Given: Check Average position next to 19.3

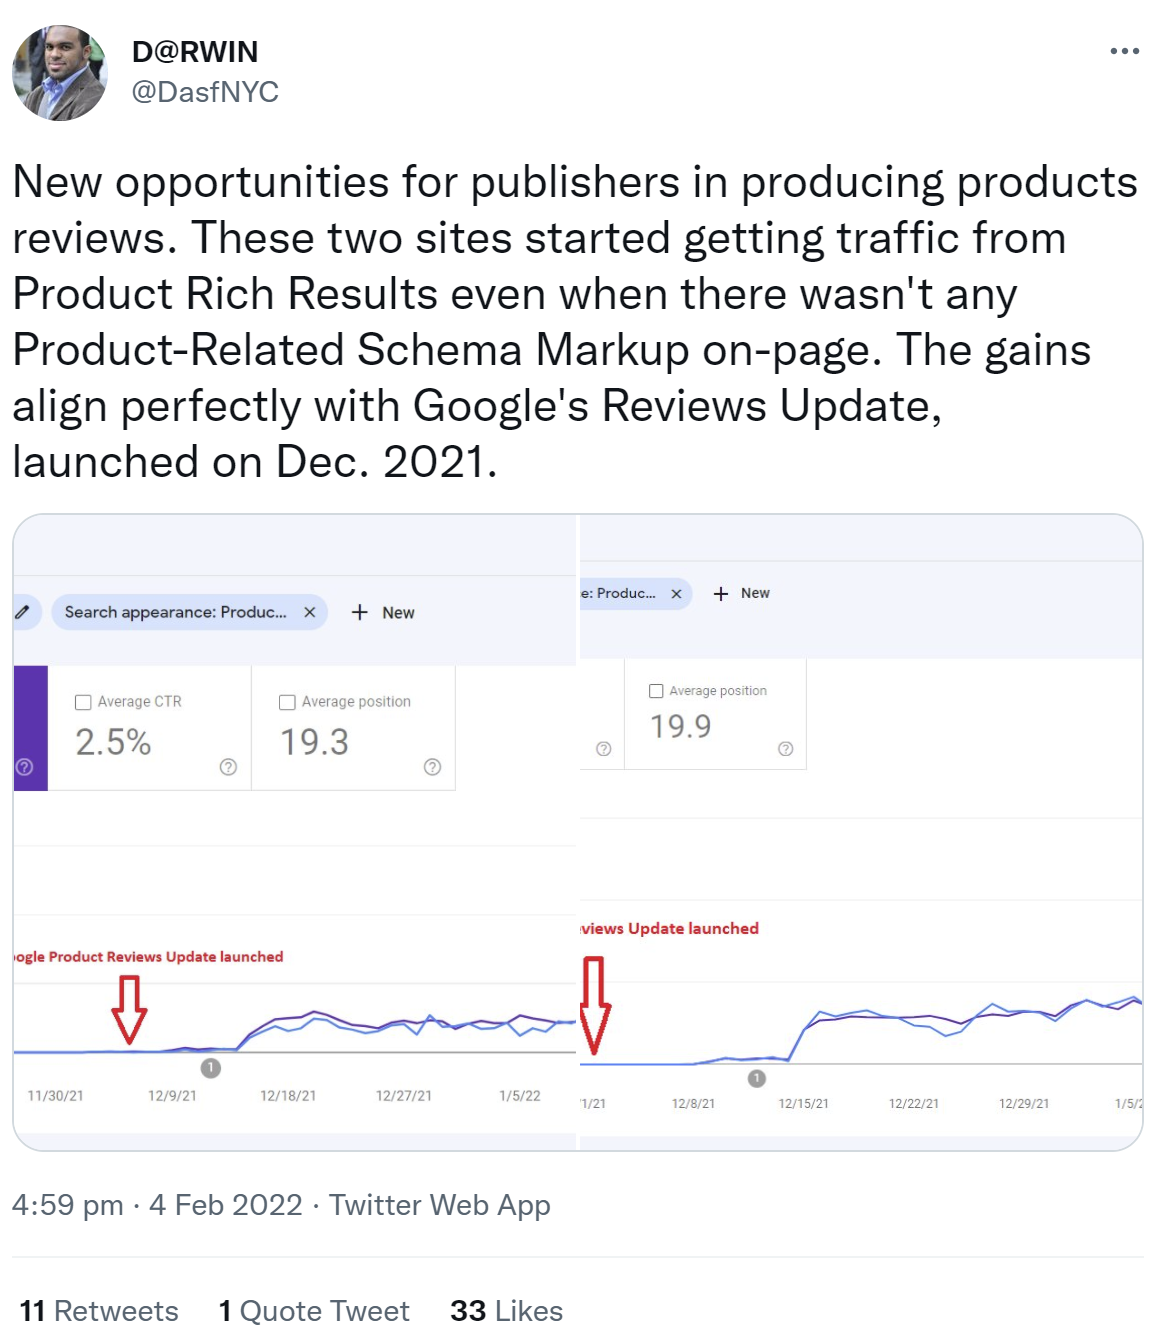Looking at the screenshot, I should pyautogui.click(x=288, y=701).
